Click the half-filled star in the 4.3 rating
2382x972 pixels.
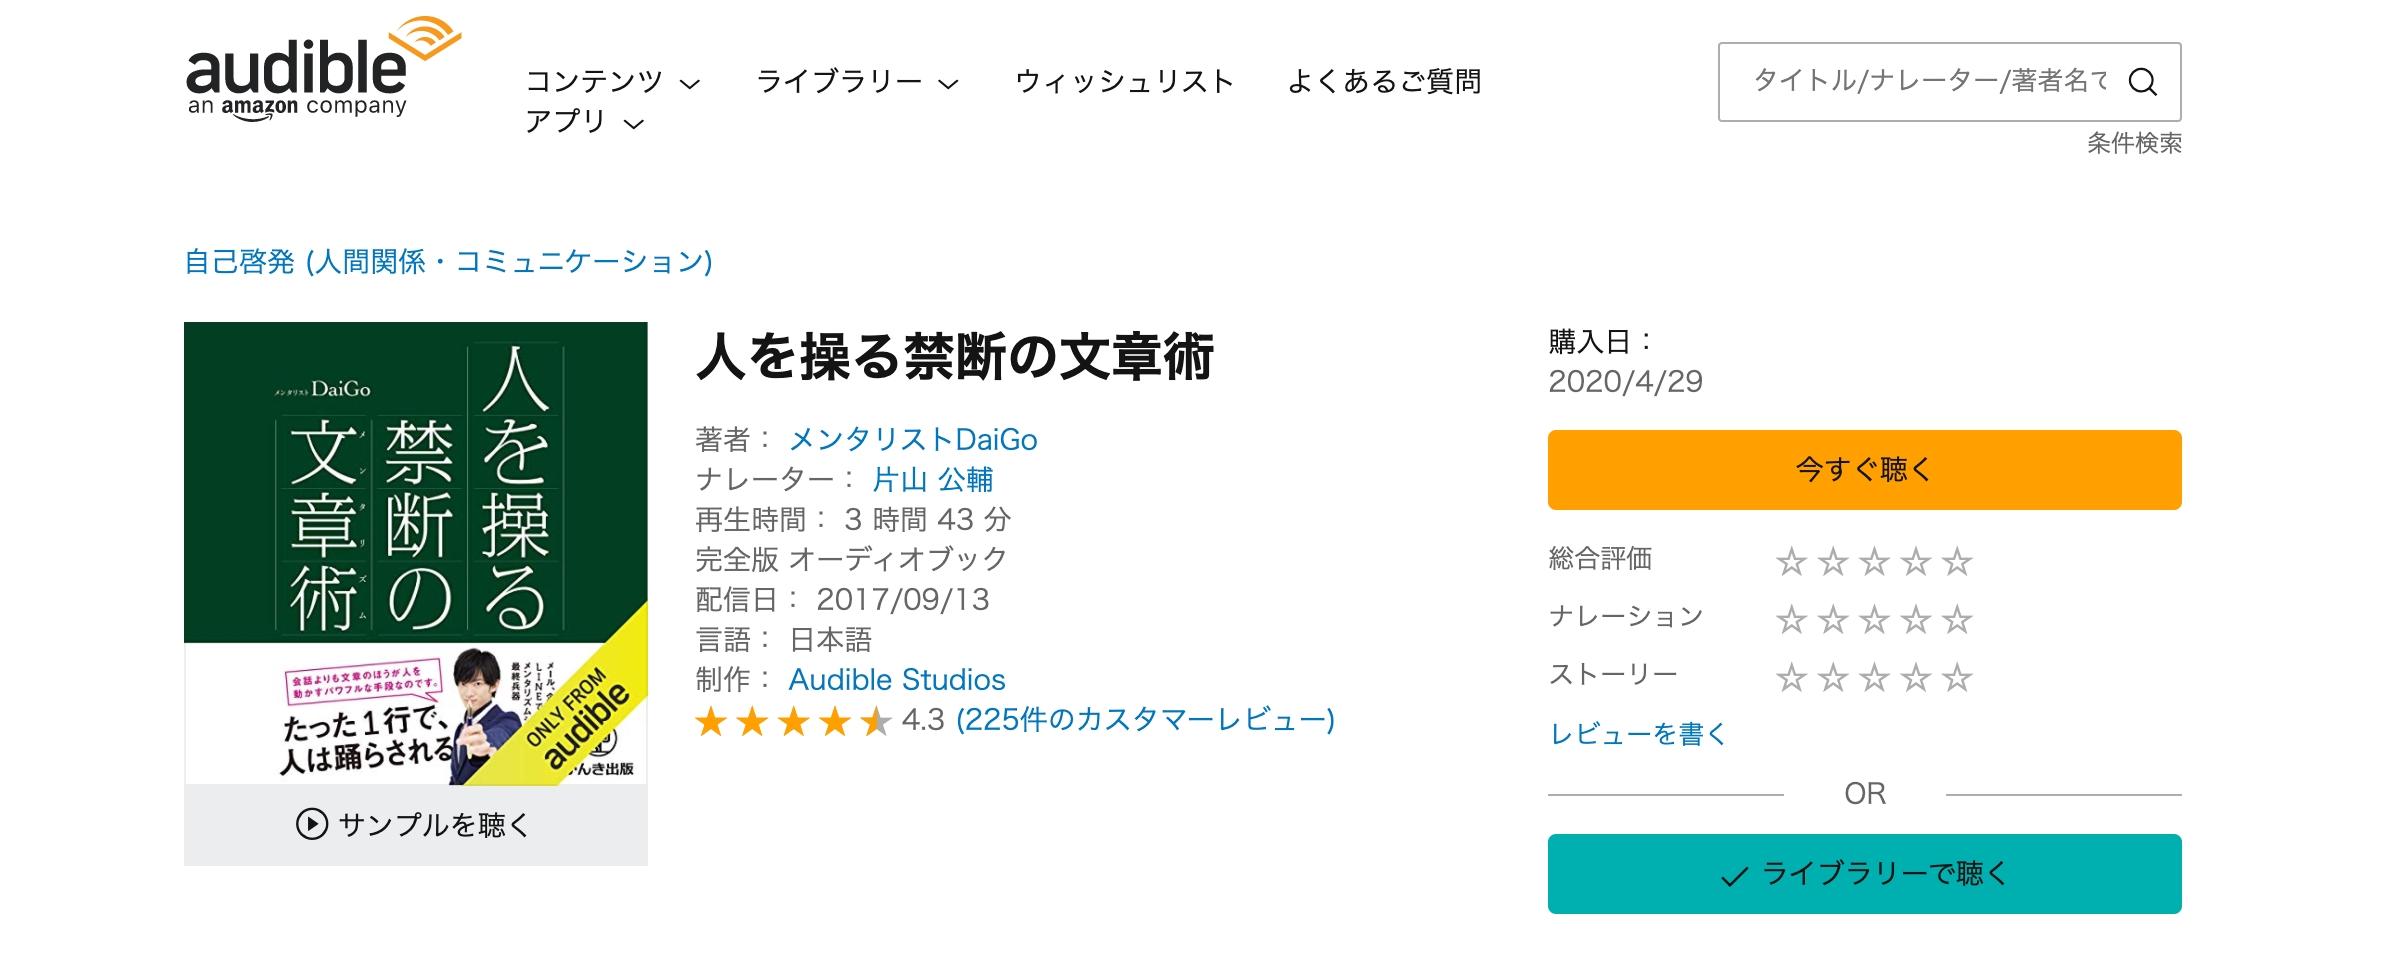point(875,722)
